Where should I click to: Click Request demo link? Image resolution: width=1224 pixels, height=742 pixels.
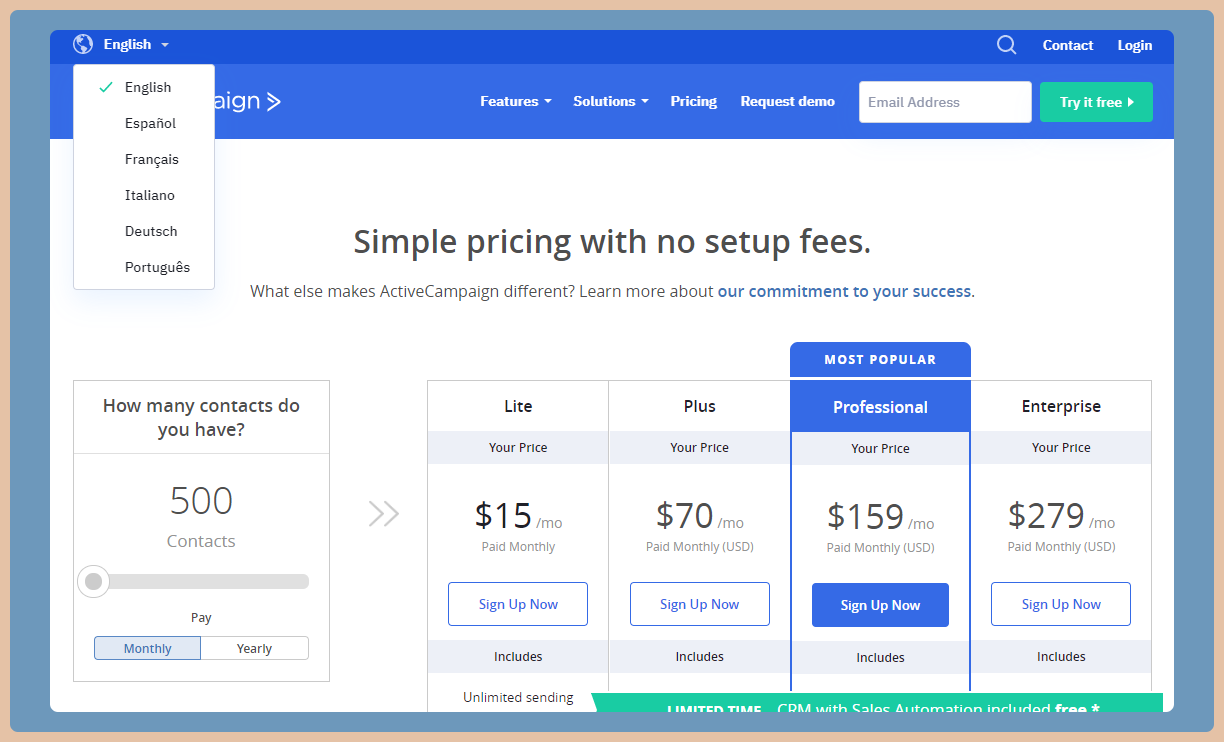[x=788, y=101]
